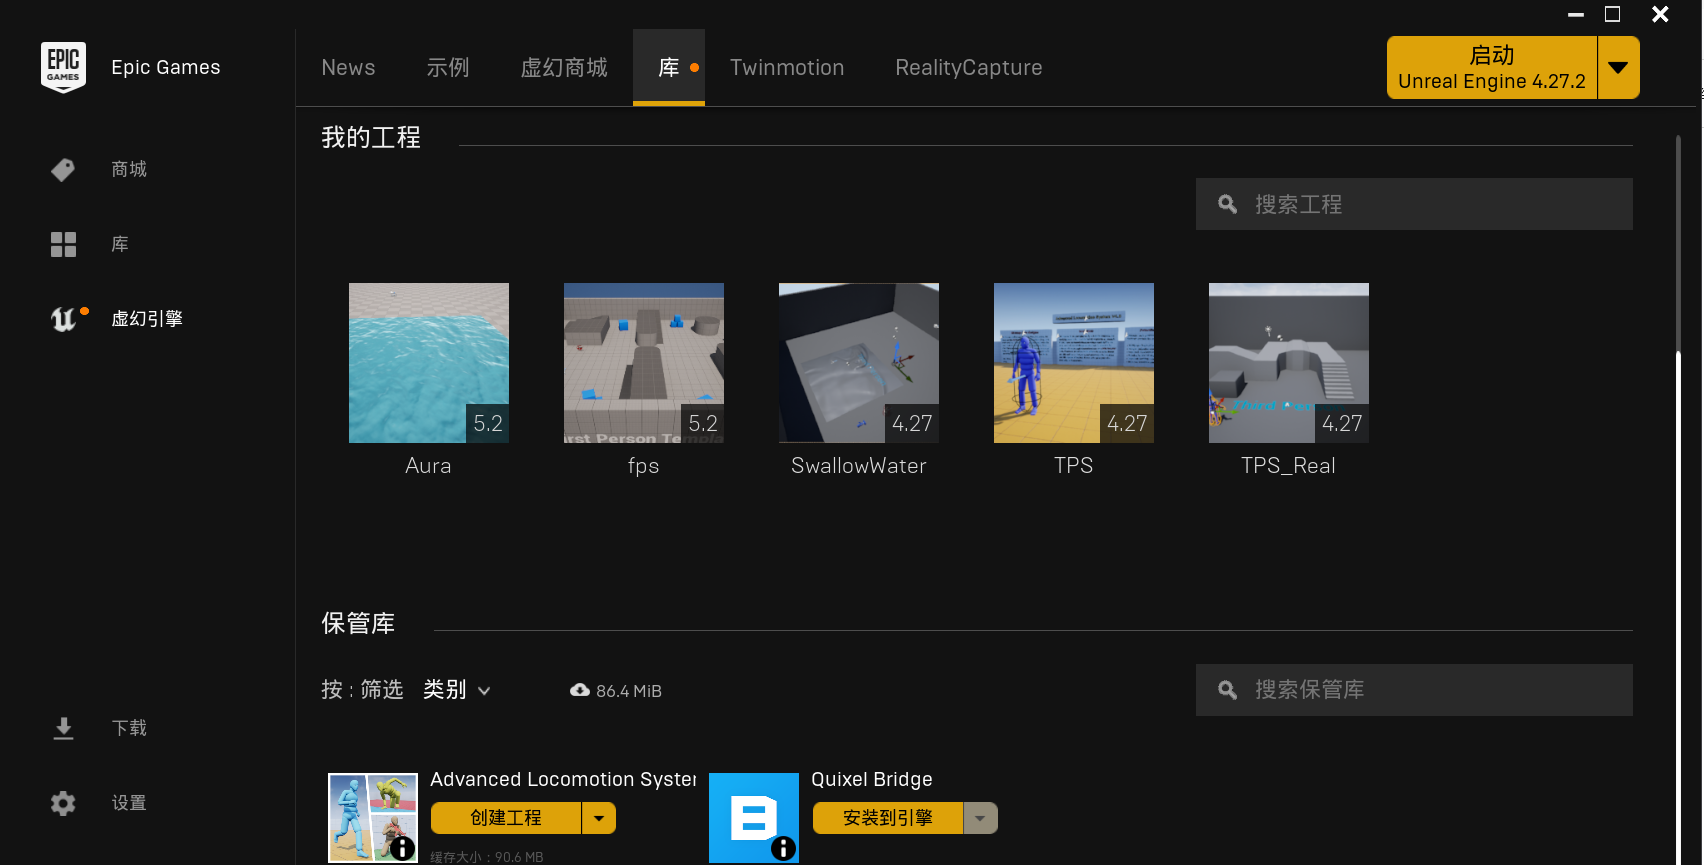Click the 我的工程 section heading

371,137
